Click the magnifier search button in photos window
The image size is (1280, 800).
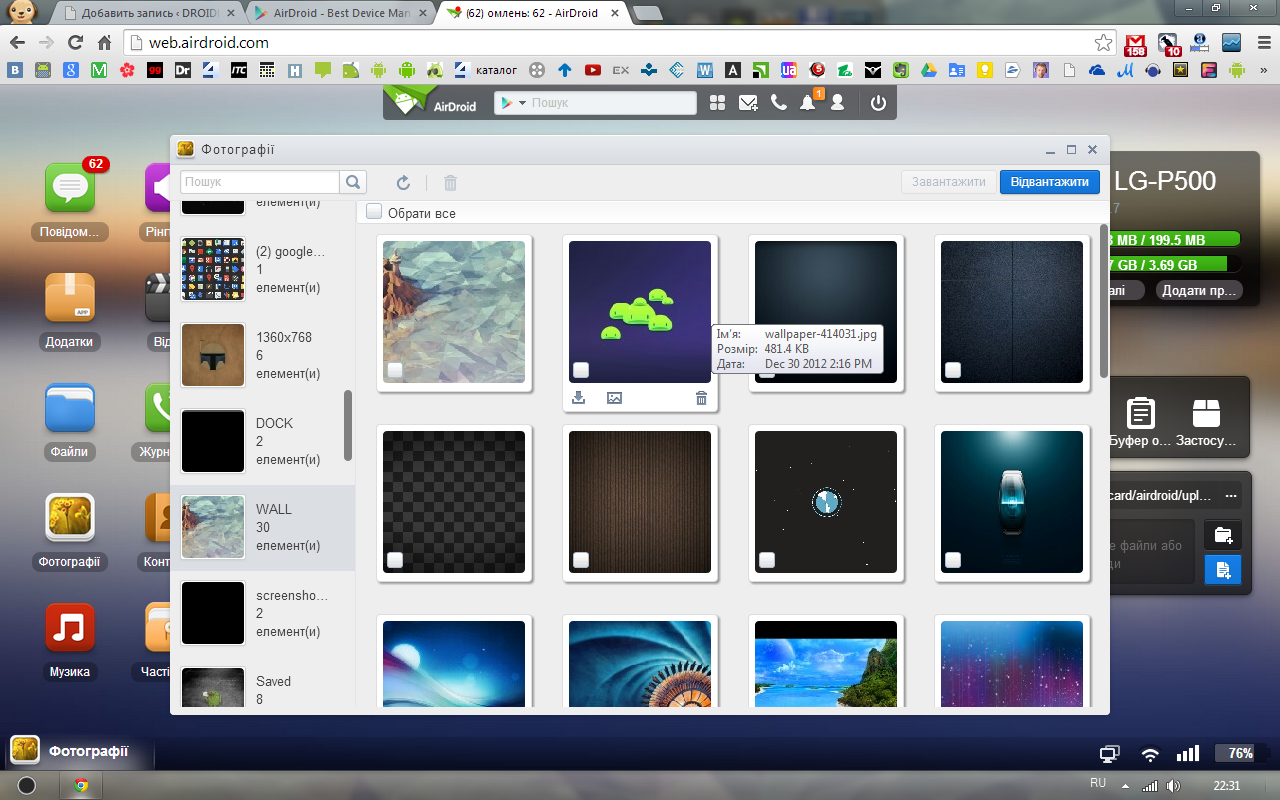pyautogui.click(x=353, y=182)
